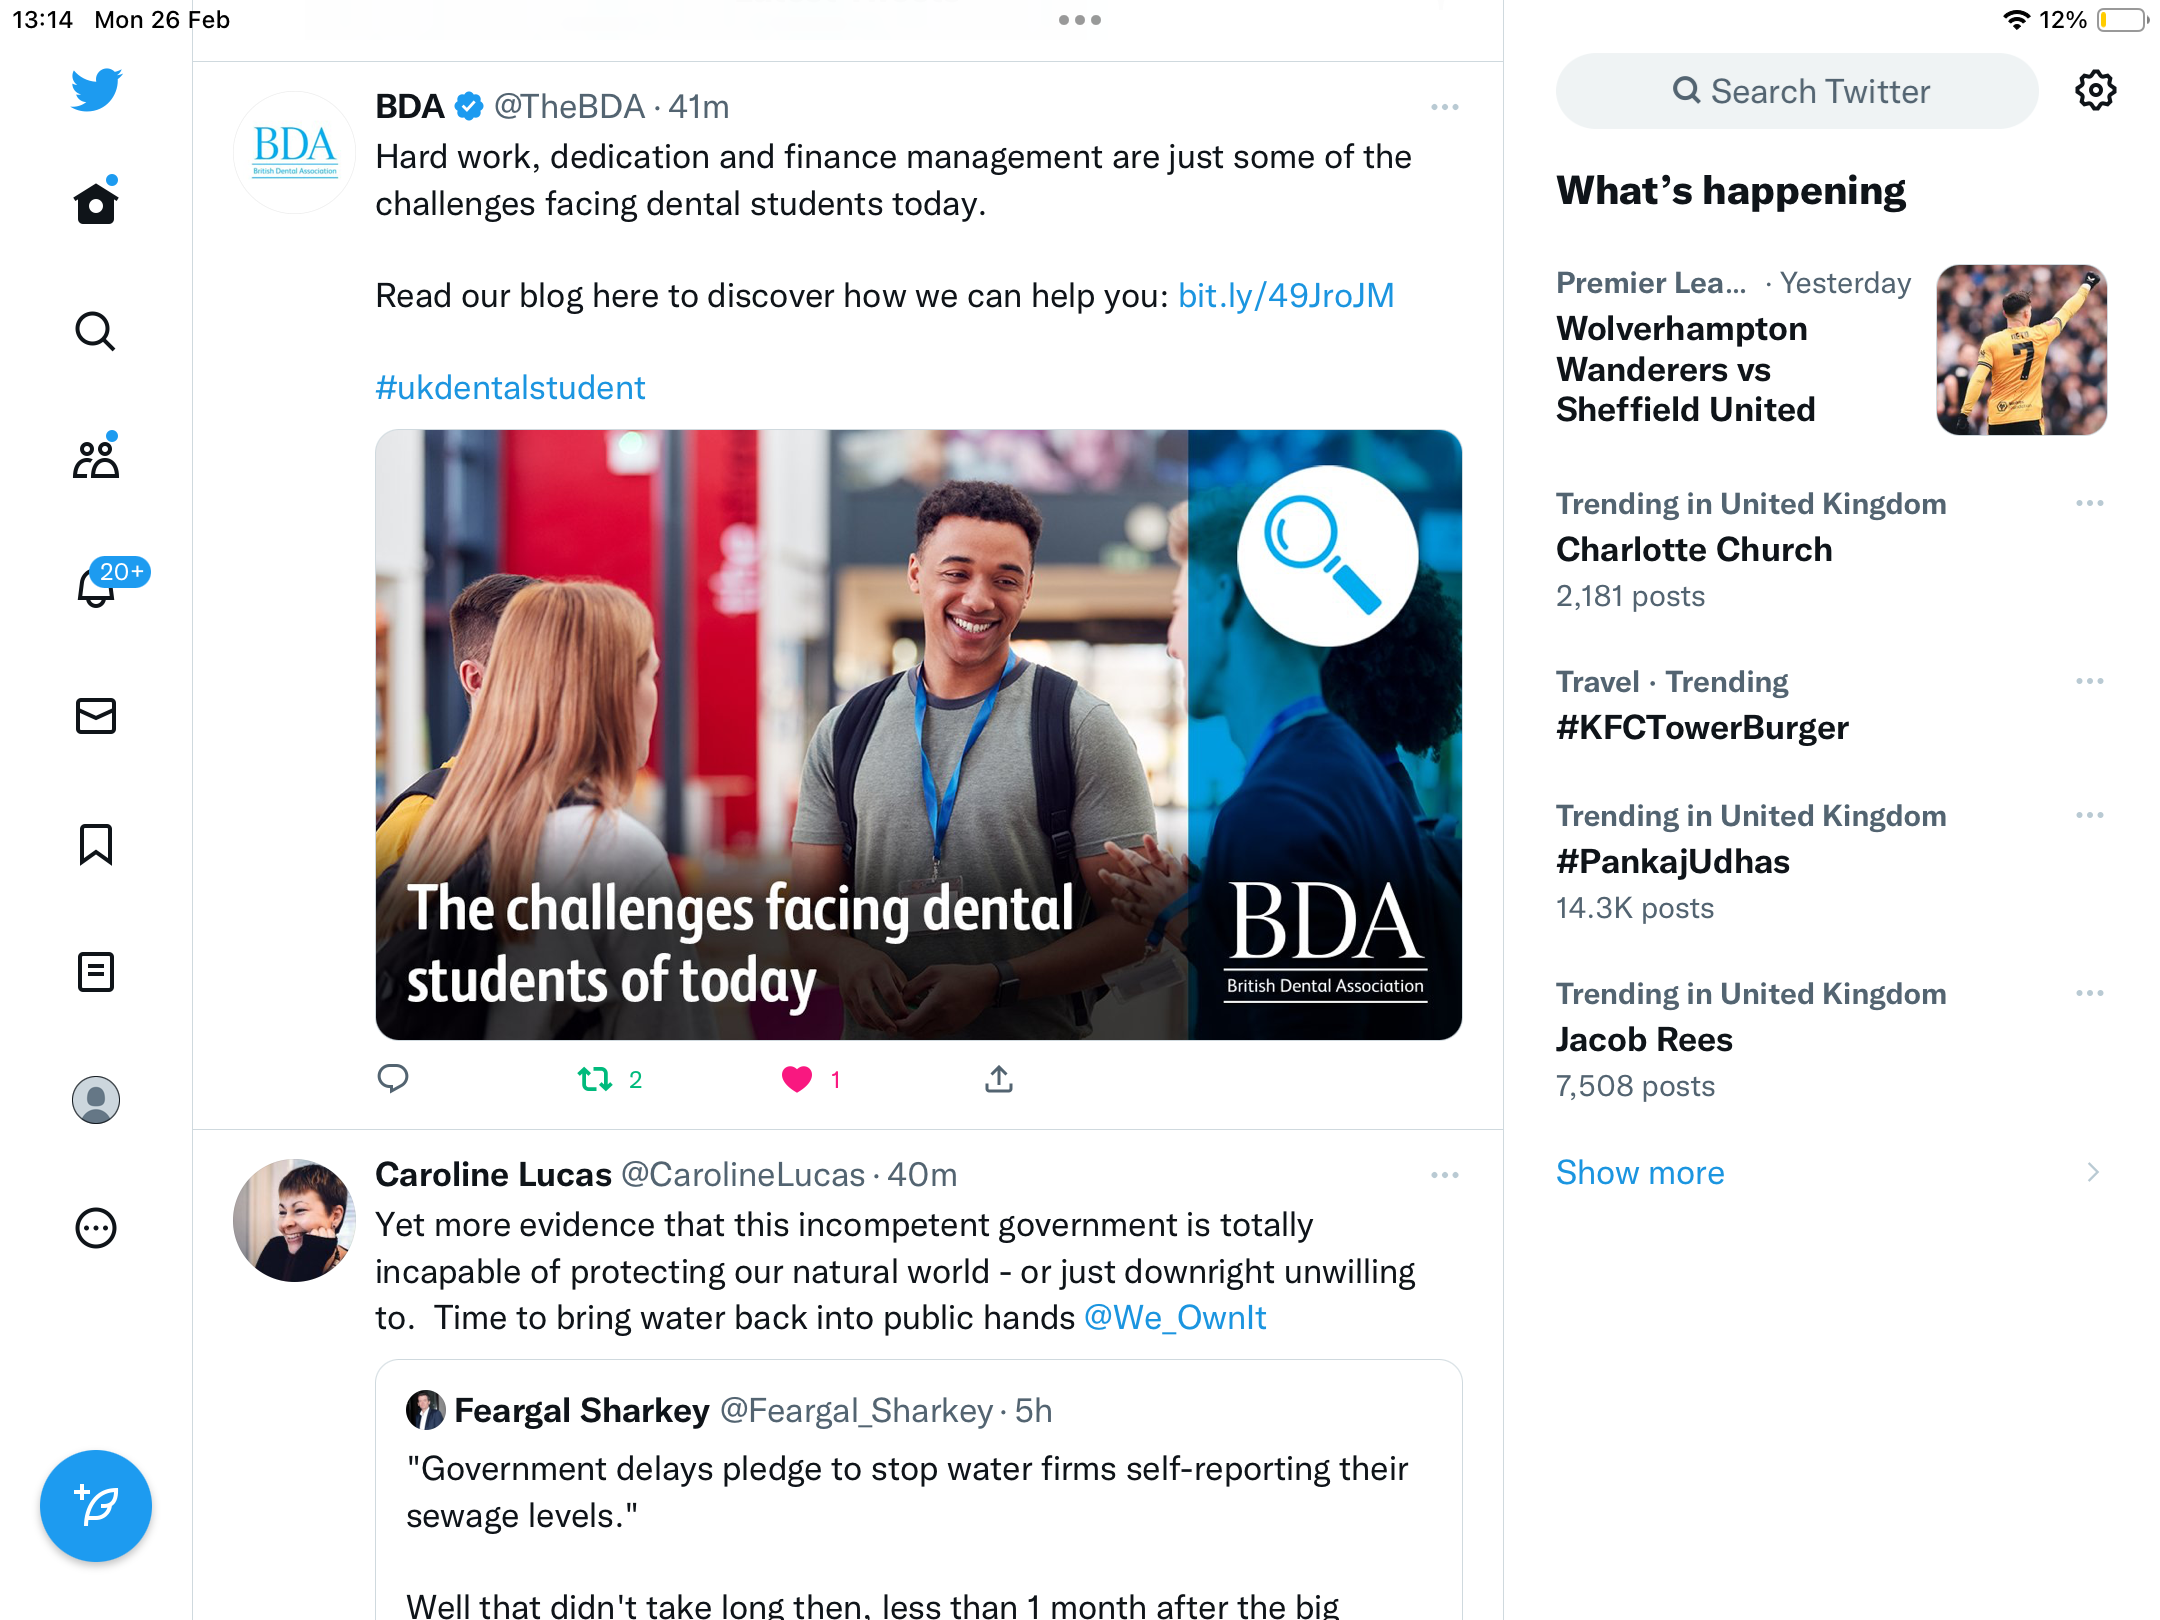Image resolution: width=2160 pixels, height=1620 pixels.
Task: Open the bit.ly/49JroJM link
Action: [x=1286, y=296]
